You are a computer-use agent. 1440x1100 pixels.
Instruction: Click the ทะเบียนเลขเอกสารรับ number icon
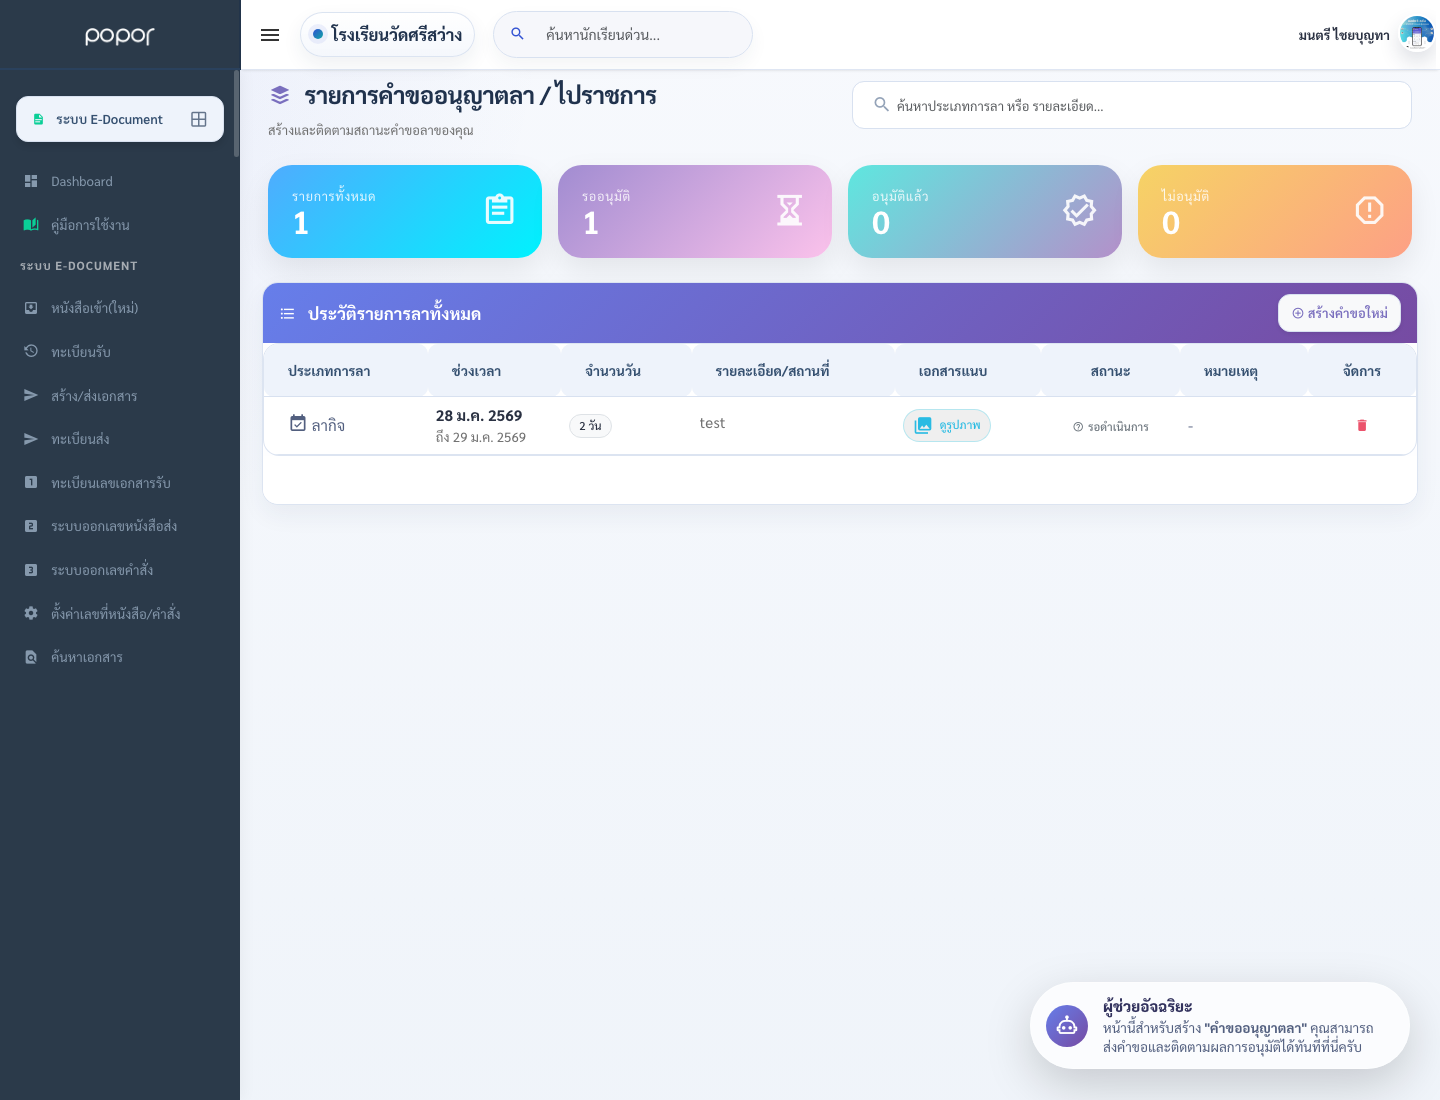[31, 482]
